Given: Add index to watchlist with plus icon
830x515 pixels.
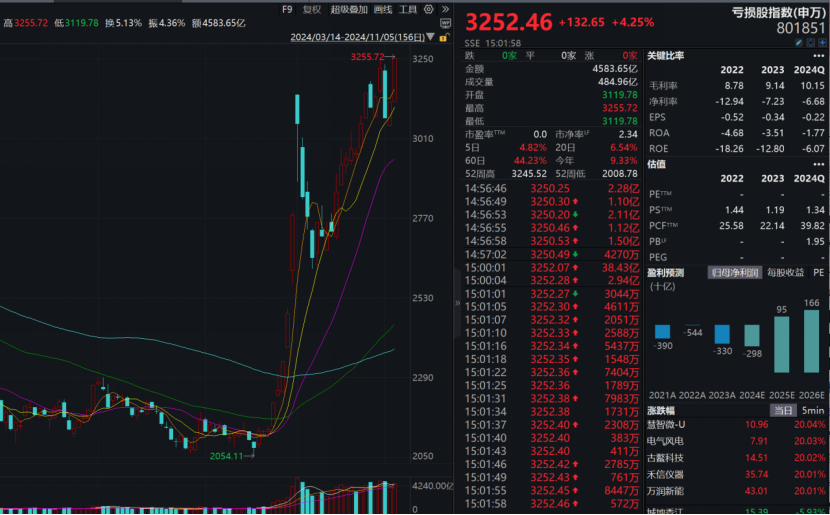Looking at the screenshot, I should (x=822, y=42).
